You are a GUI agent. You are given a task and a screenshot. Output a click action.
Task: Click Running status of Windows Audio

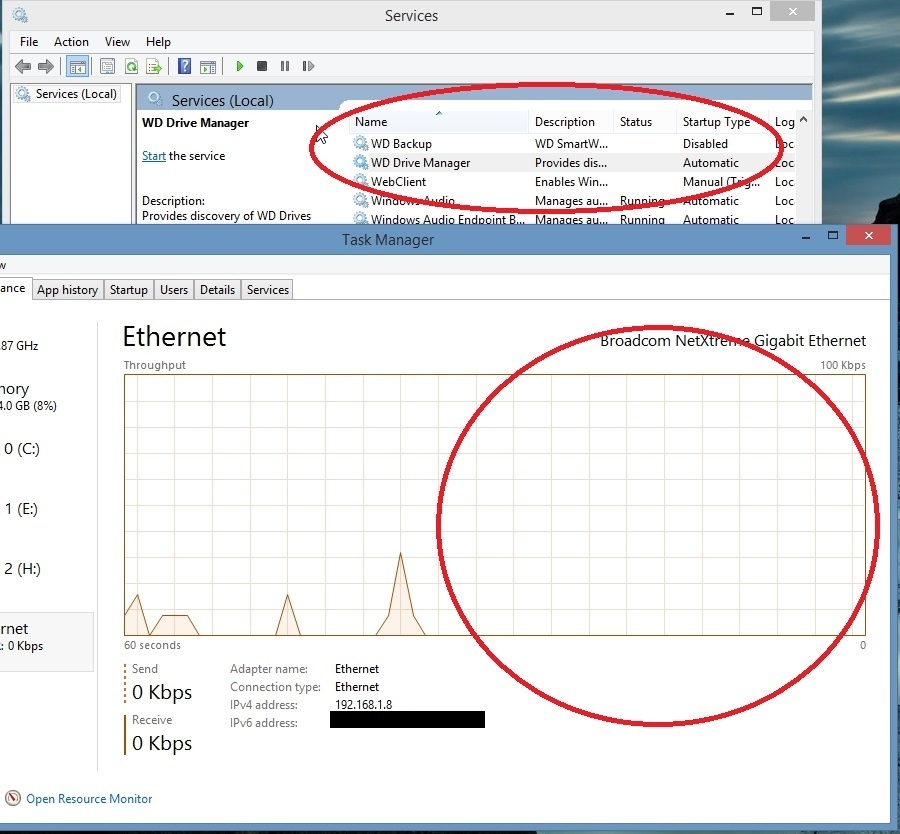(642, 201)
